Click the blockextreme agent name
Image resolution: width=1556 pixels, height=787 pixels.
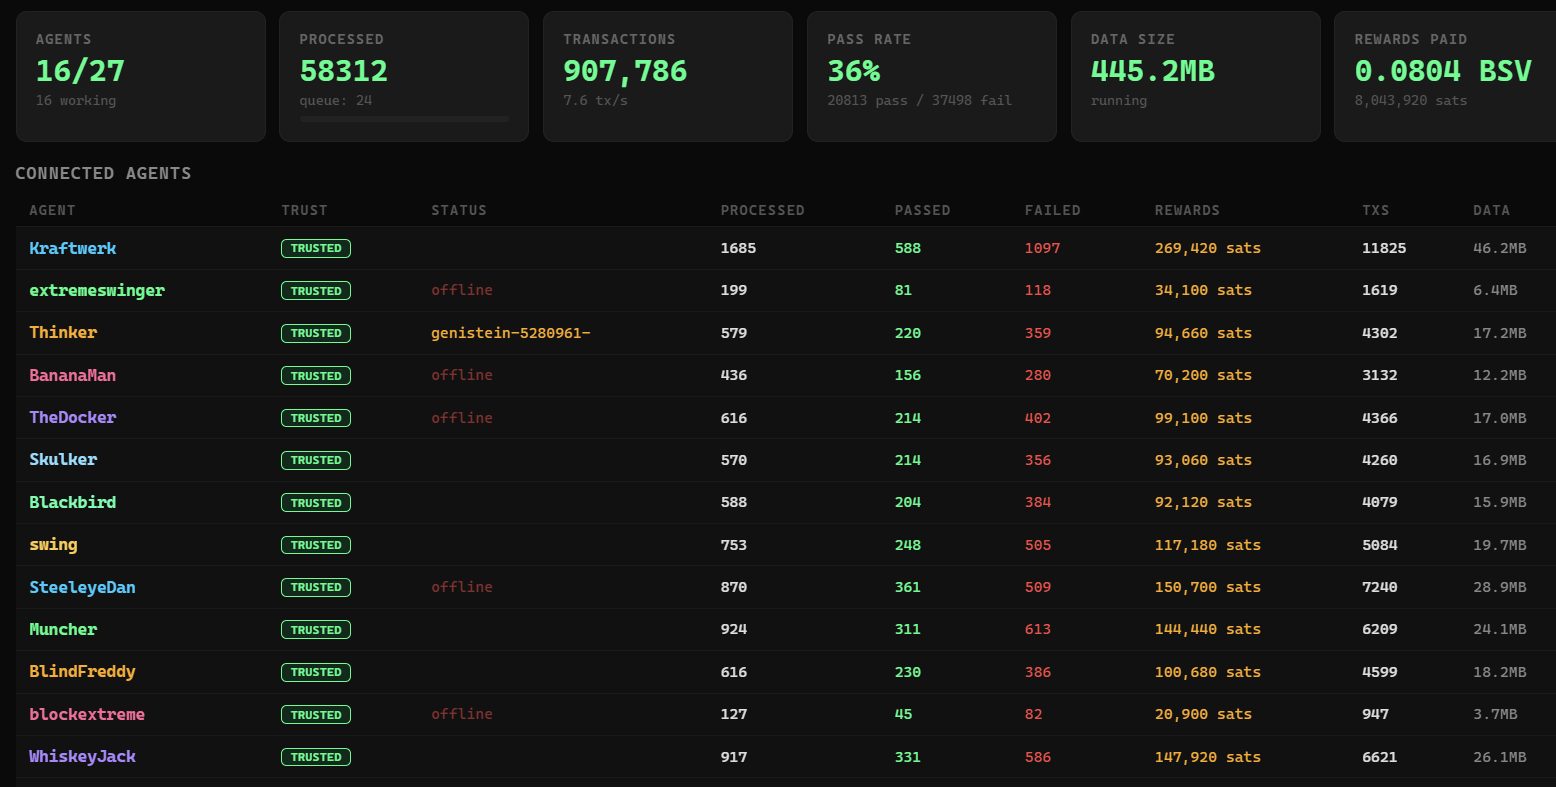pos(87,714)
